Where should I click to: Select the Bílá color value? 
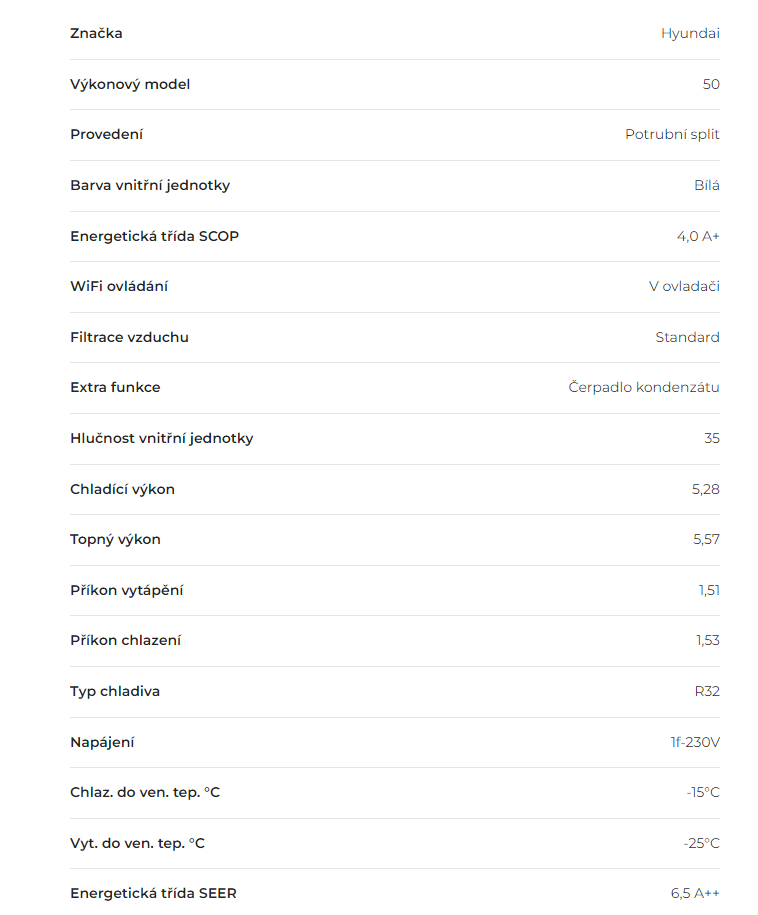[707, 185]
